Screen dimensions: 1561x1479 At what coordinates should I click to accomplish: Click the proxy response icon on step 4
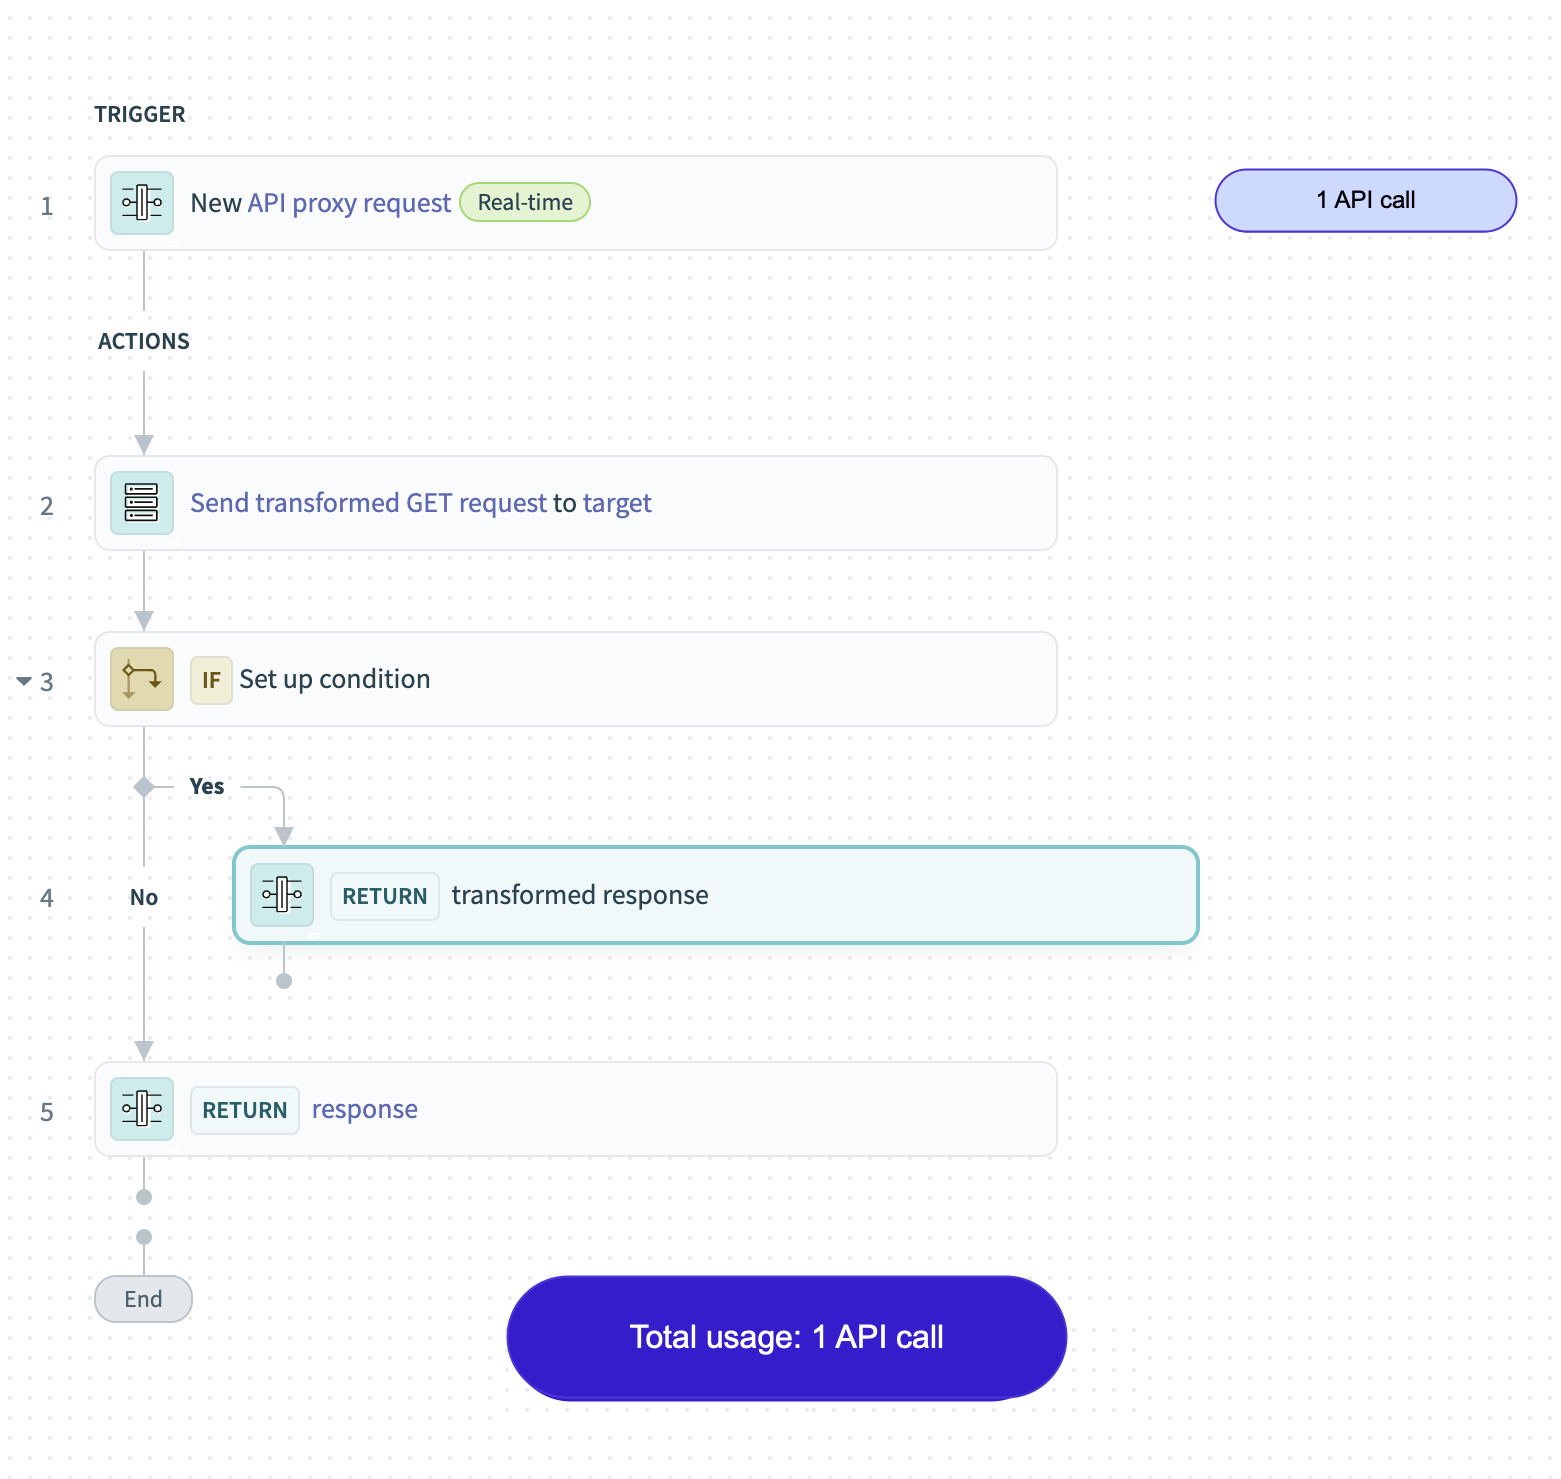point(281,895)
